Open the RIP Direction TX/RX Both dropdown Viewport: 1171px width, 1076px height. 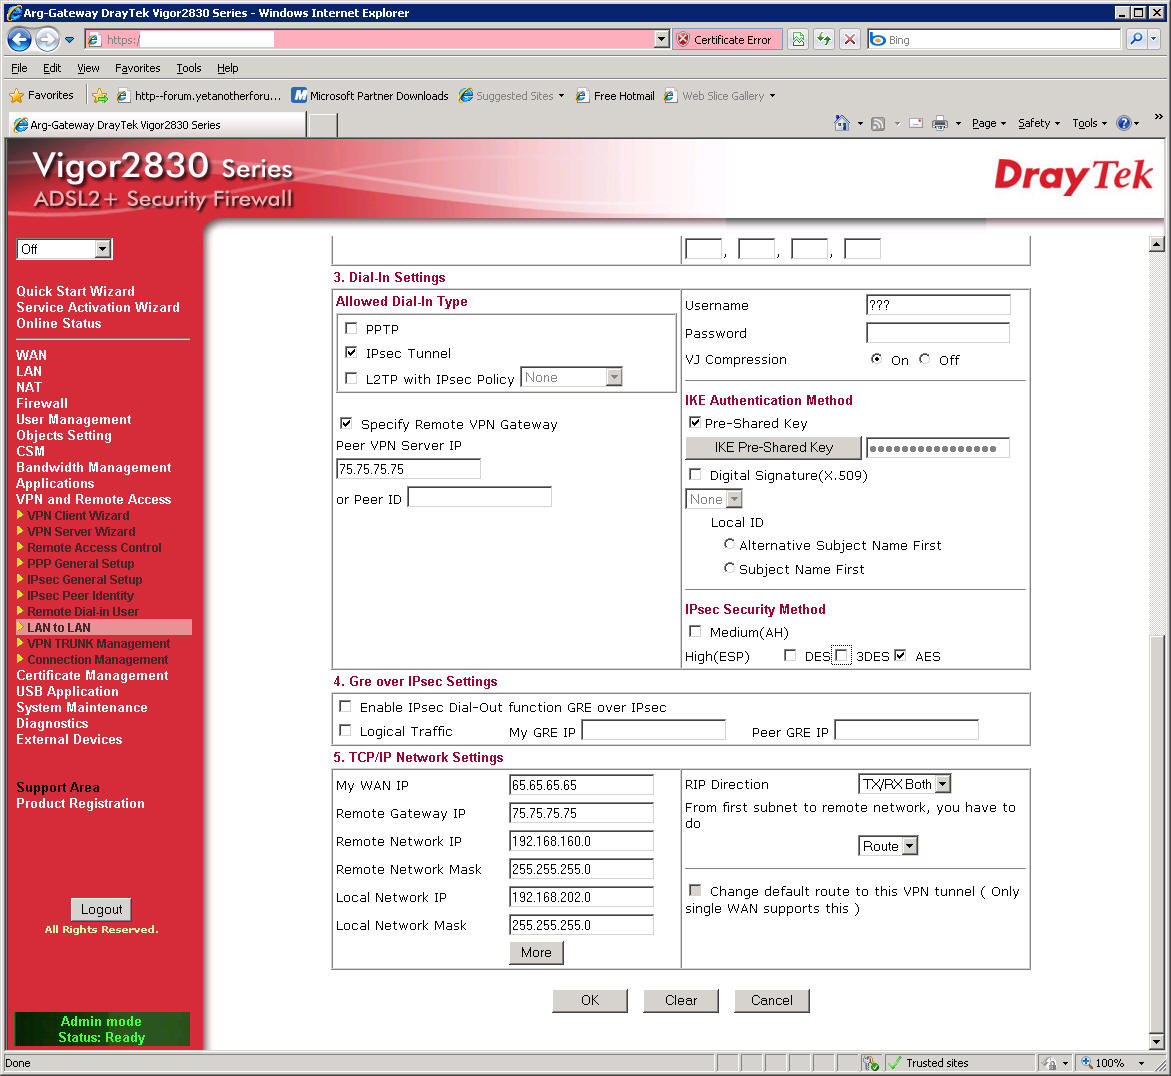point(904,784)
